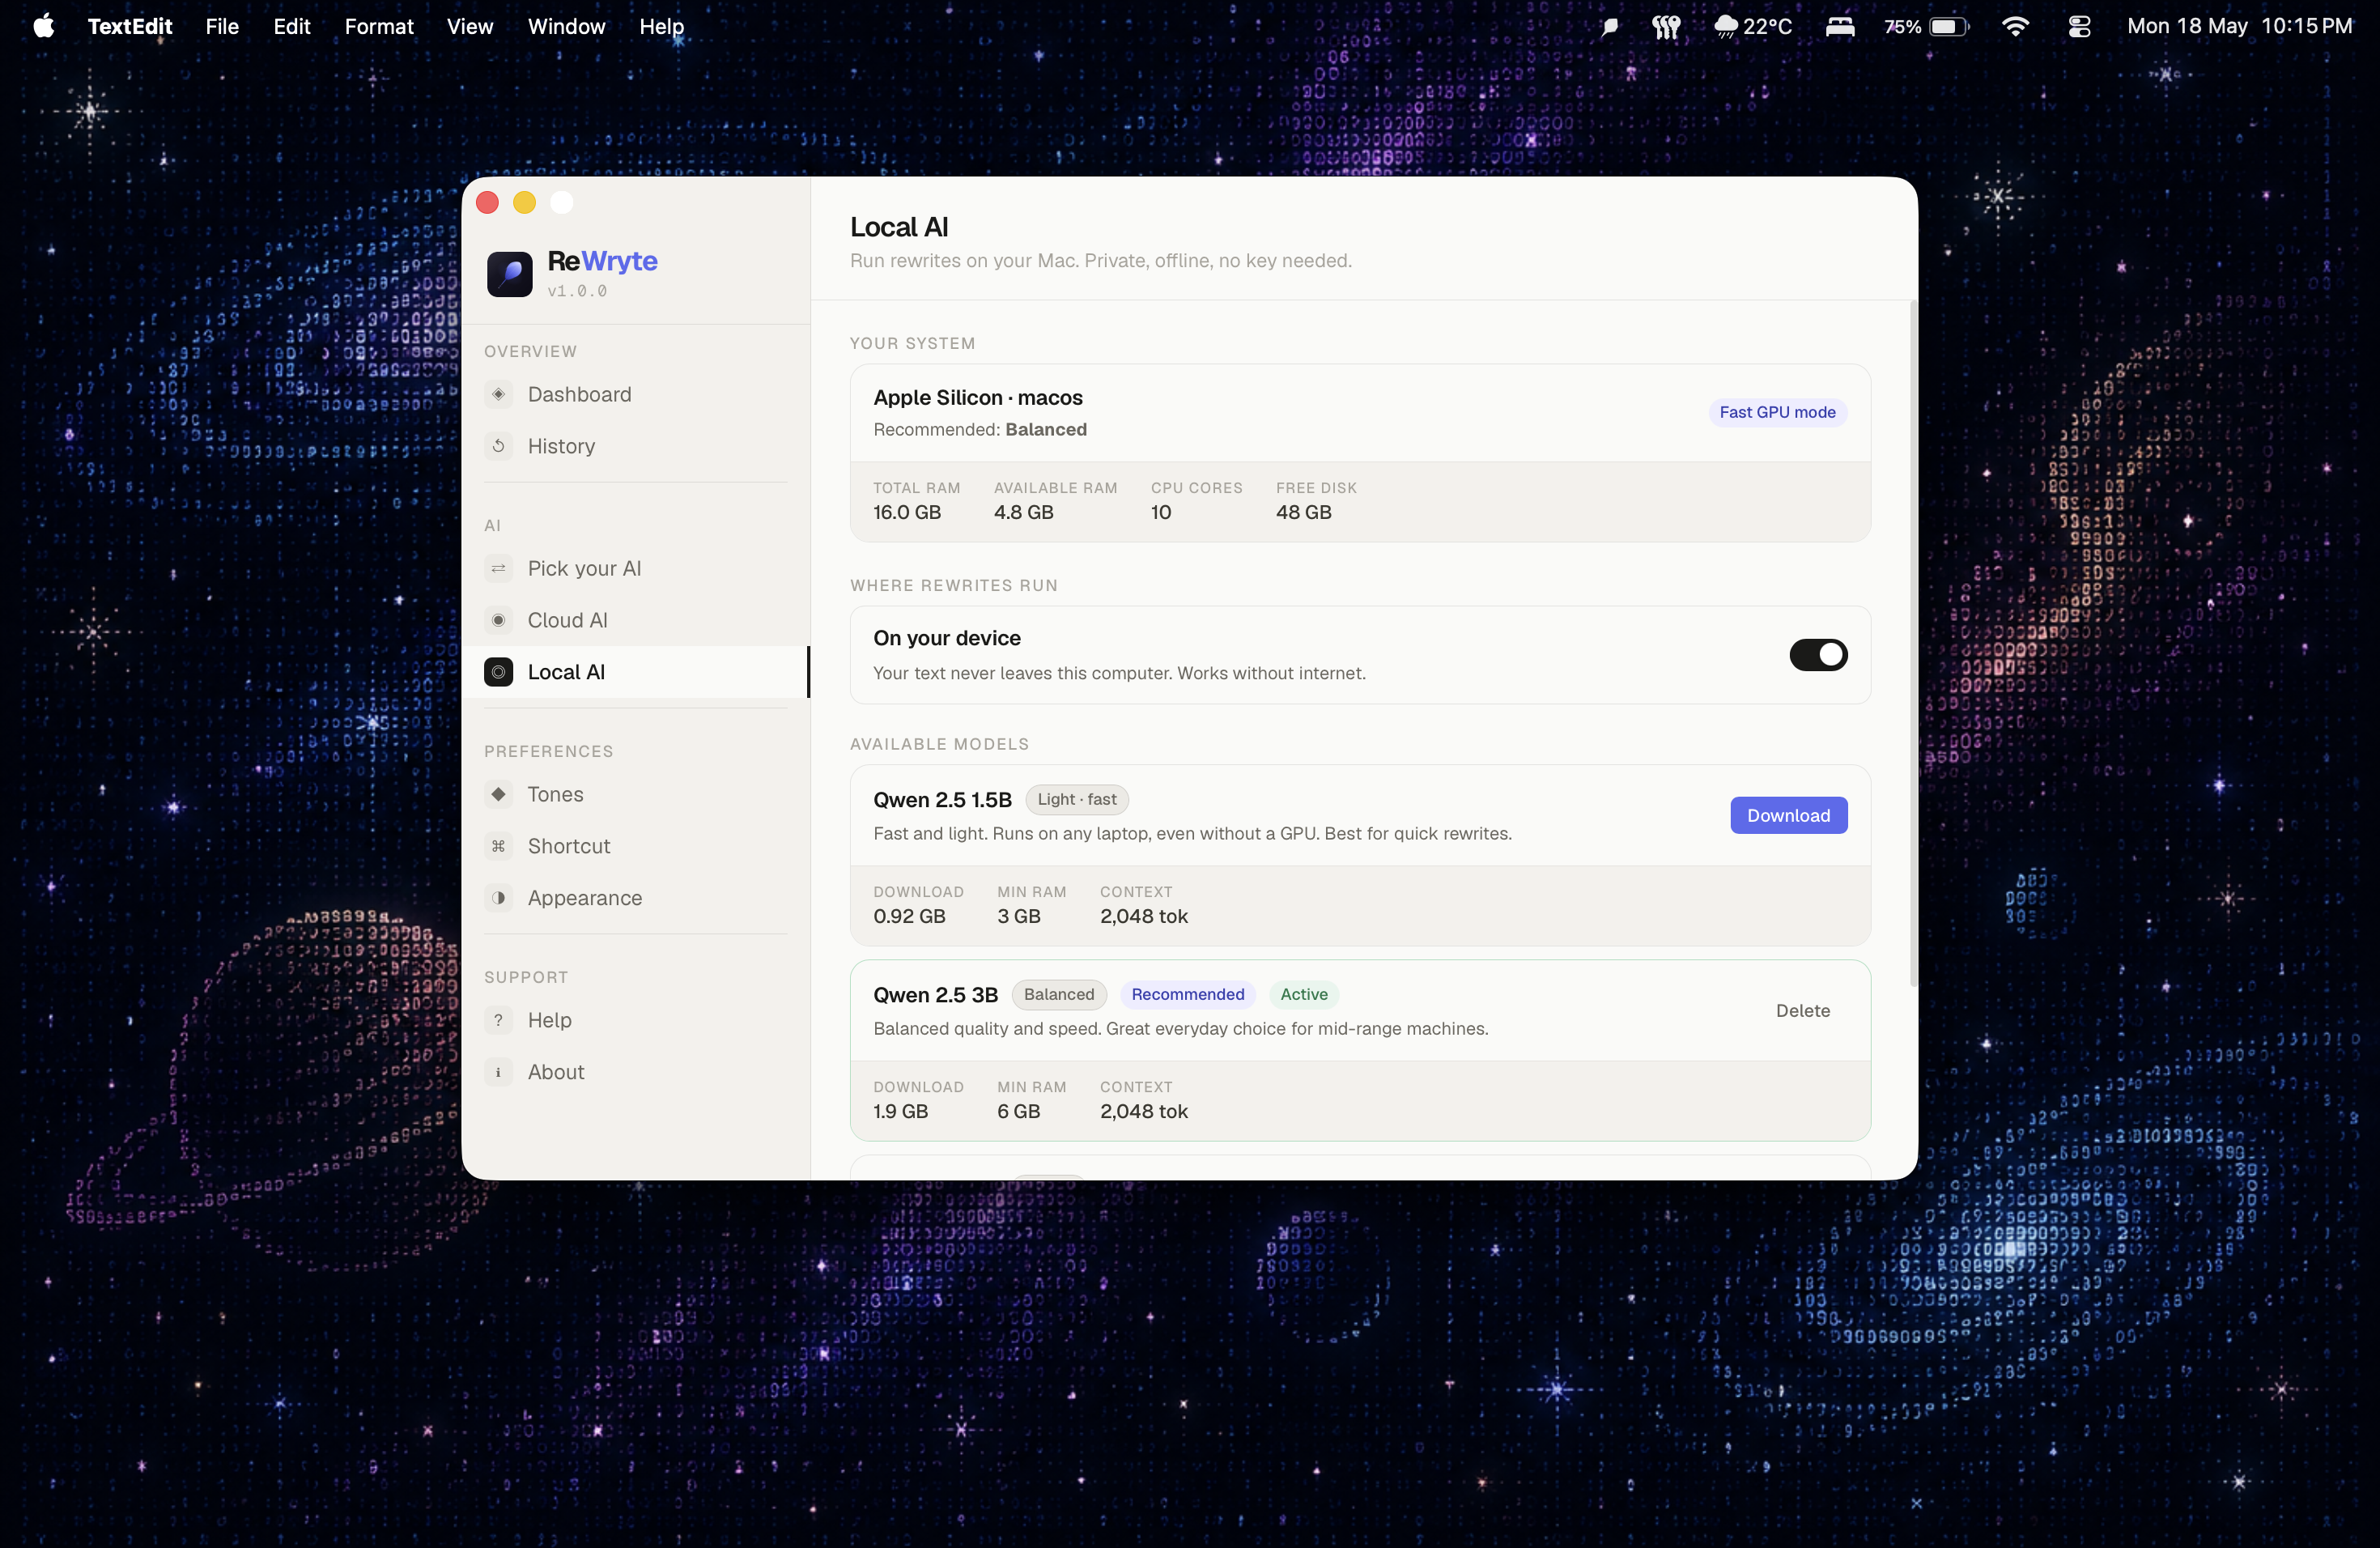Image resolution: width=2380 pixels, height=1548 pixels.
Task: Open the TextEdit menu
Action: [130, 26]
